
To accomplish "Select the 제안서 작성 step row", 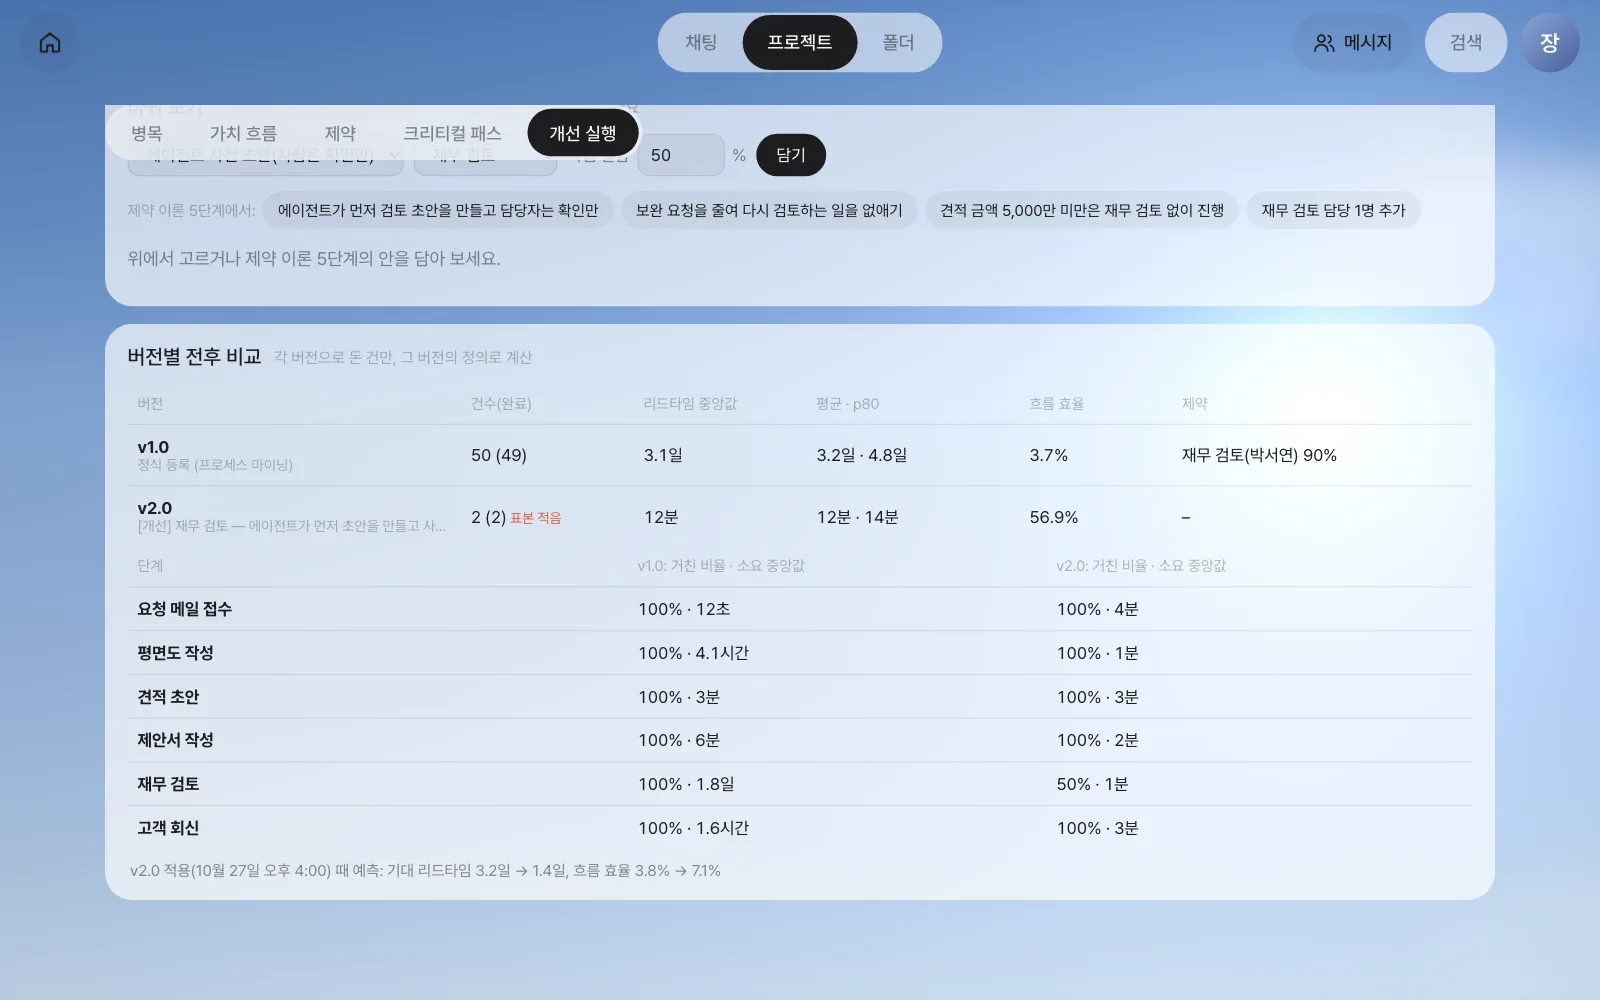I will pyautogui.click(x=800, y=740).
